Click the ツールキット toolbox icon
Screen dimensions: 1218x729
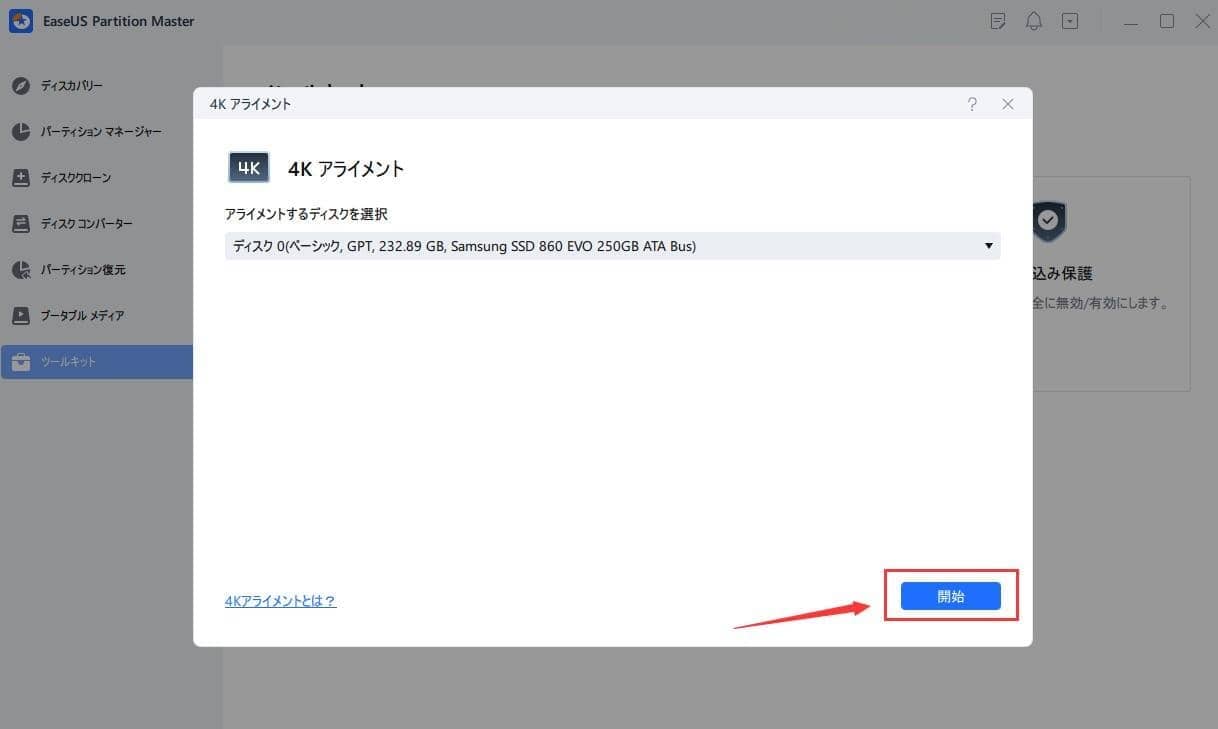[x=21, y=362]
